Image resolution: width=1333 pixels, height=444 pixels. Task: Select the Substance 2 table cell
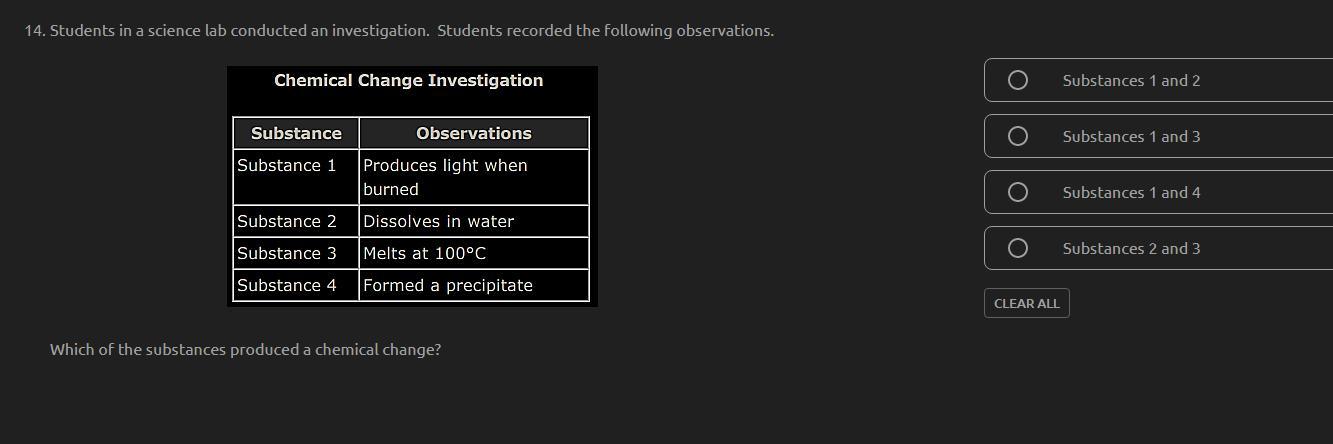point(287,222)
